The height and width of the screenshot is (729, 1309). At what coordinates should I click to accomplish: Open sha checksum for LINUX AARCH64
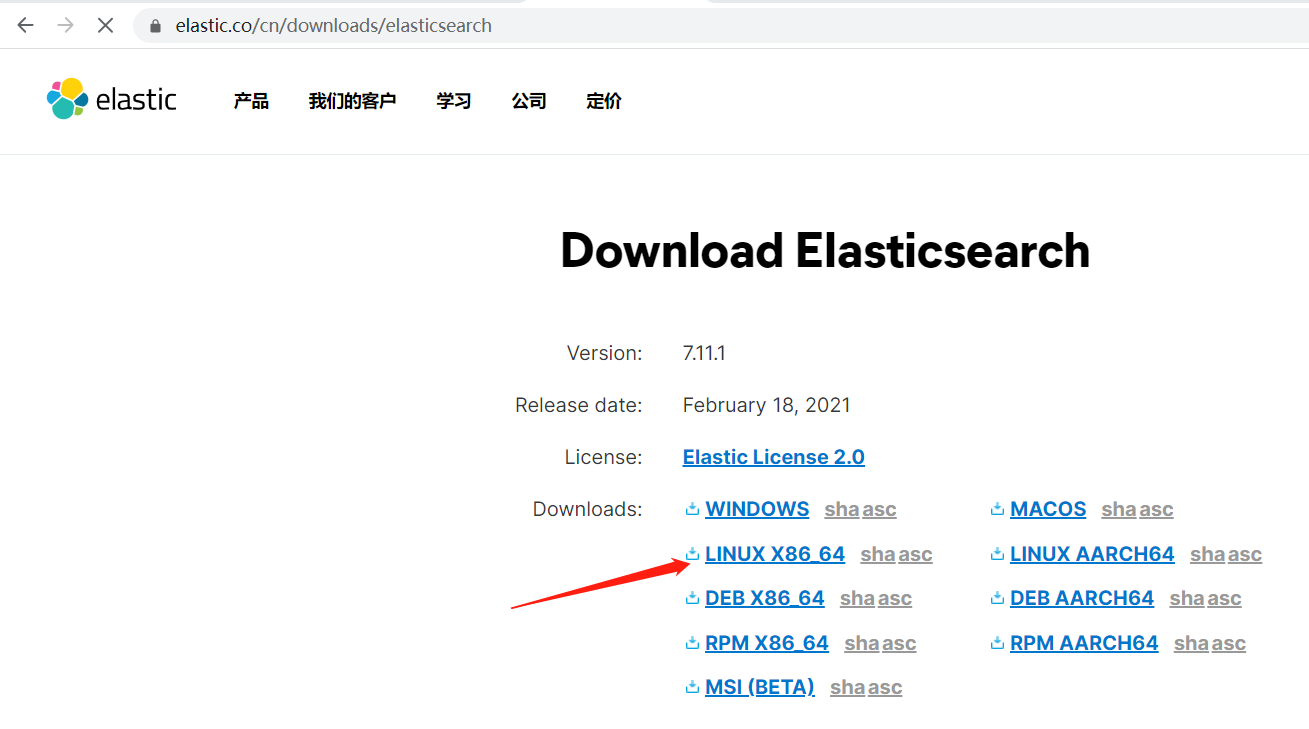click(1208, 554)
